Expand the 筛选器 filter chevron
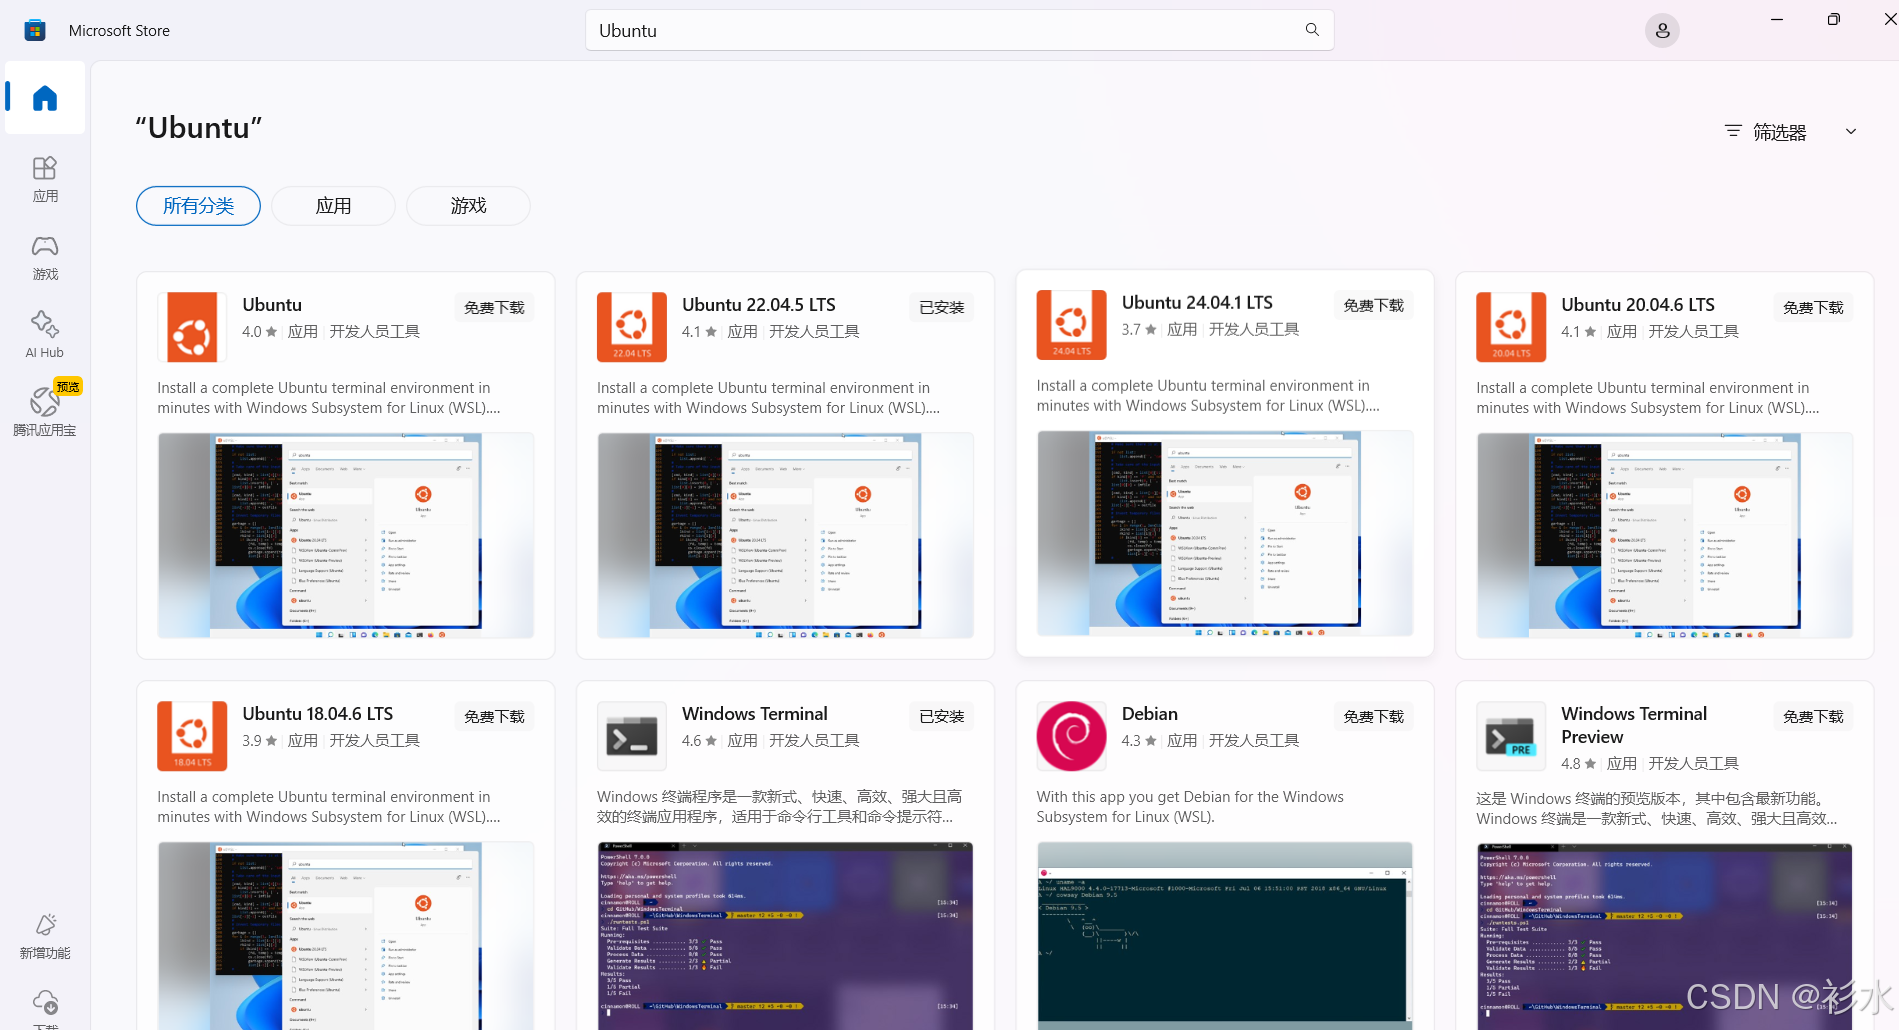The image size is (1899, 1030). pyautogui.click(x=1851, y=132)
